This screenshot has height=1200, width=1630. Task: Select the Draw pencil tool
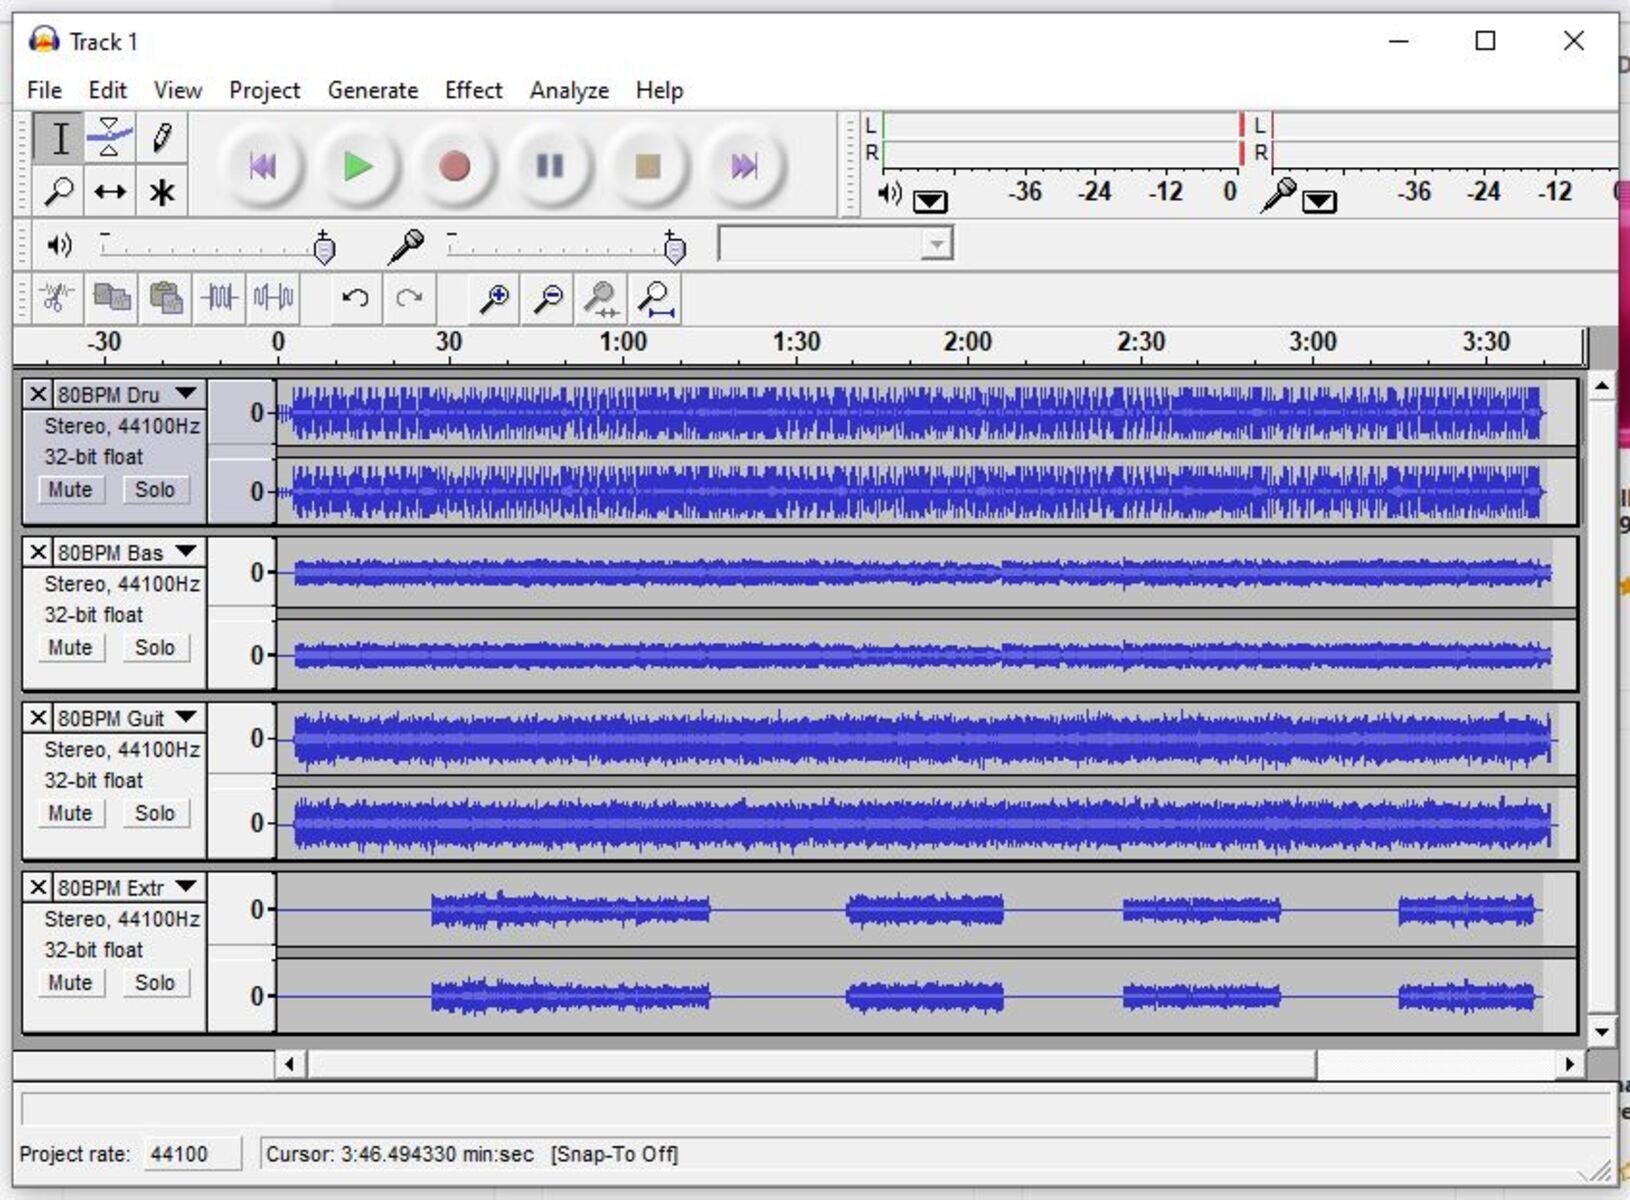(162, 139)
